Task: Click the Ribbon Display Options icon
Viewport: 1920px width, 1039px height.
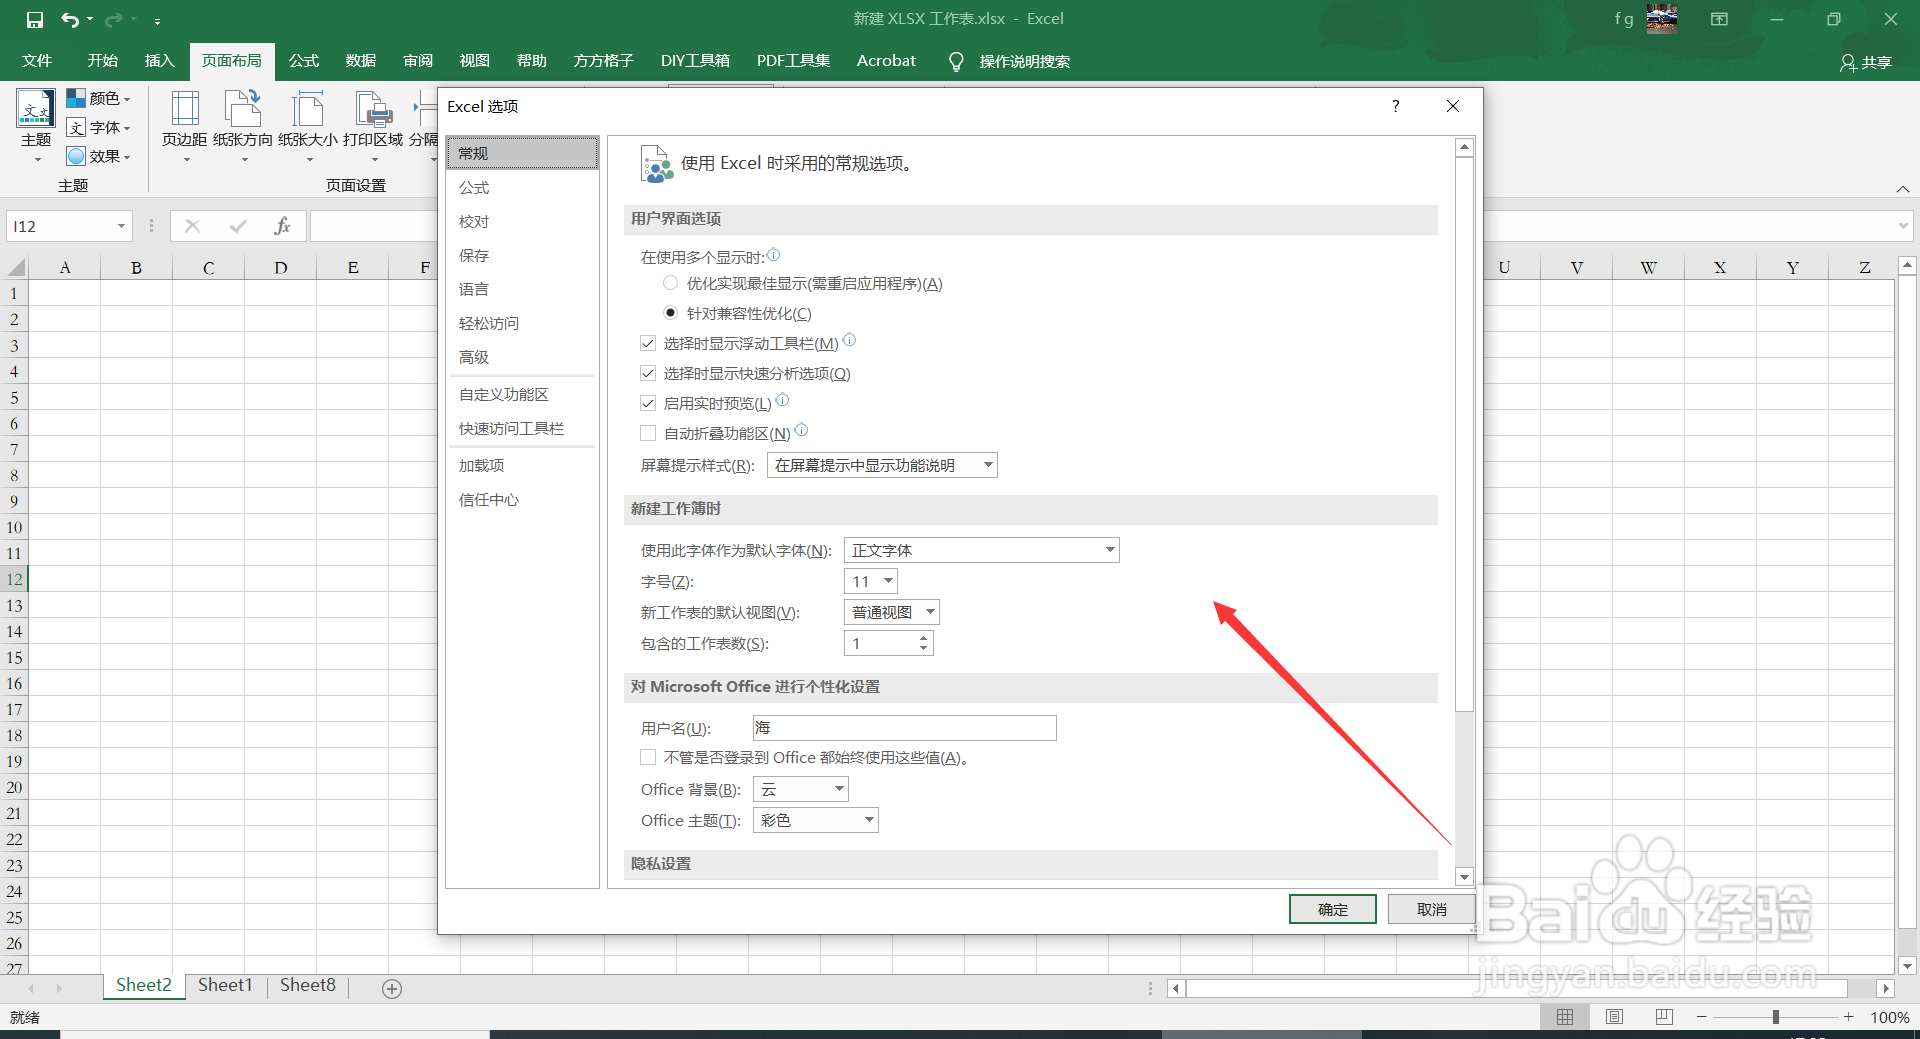Action: 1720,19
